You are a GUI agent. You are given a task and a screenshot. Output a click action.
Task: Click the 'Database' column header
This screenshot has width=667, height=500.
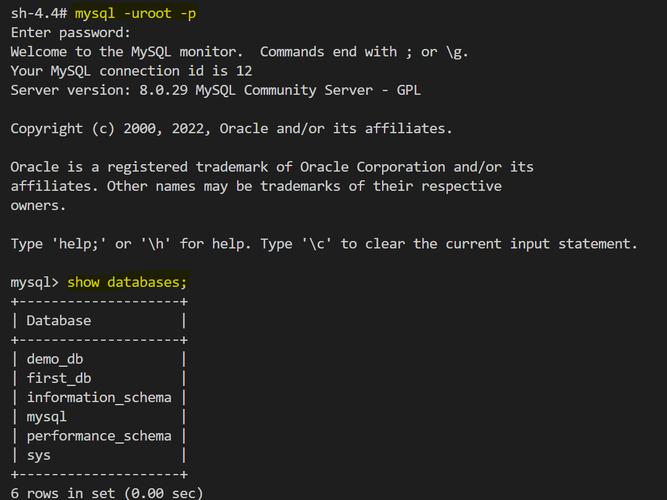coord(59,321)
